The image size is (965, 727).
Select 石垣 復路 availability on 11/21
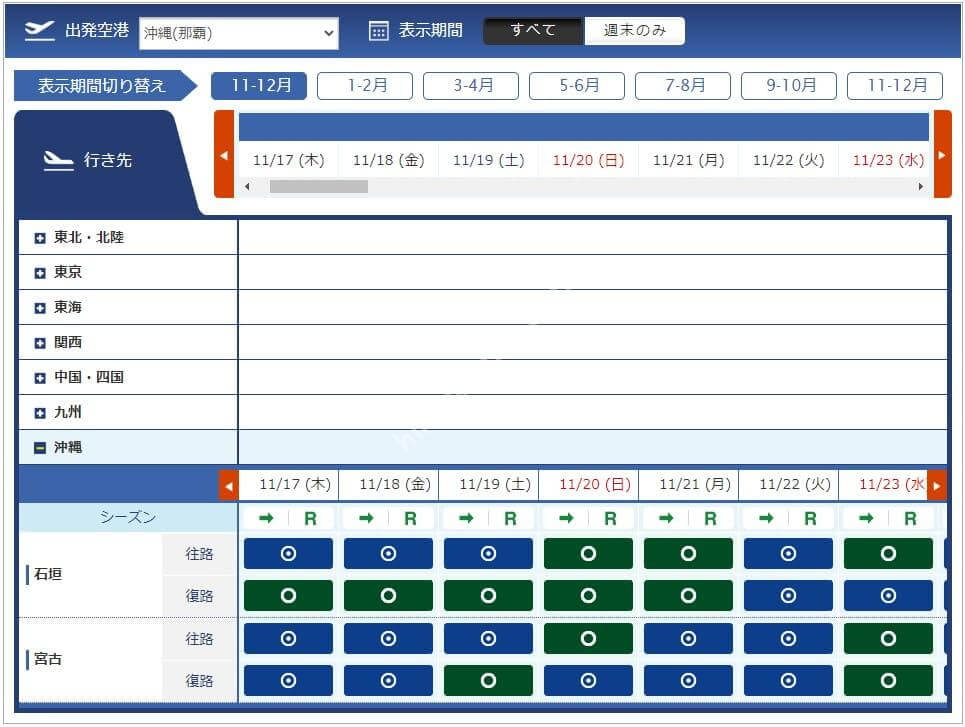click(688, 595)
